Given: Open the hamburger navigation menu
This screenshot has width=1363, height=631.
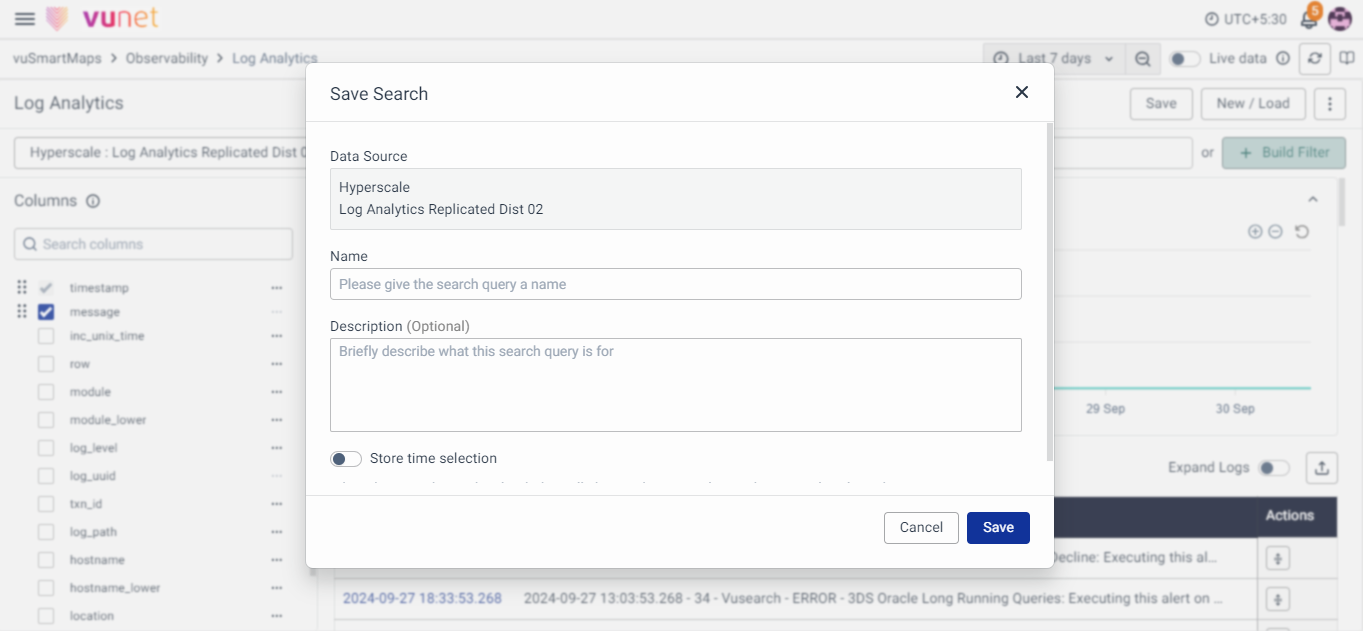Looking at the screenshot, I should click(25, 19).
